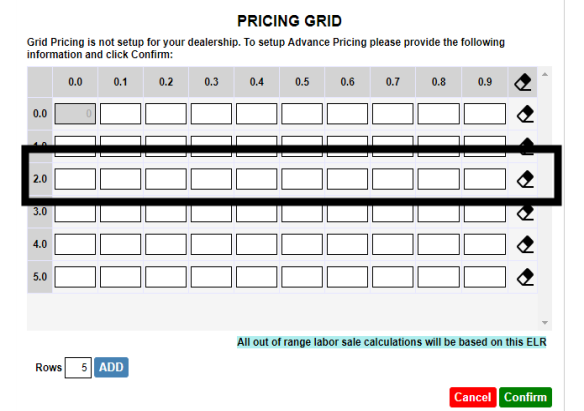The height and width of the screenshot is (411, 584).
Task: Erase row 4.0 with its eraser icon
Action: click(x=525, y=244)
